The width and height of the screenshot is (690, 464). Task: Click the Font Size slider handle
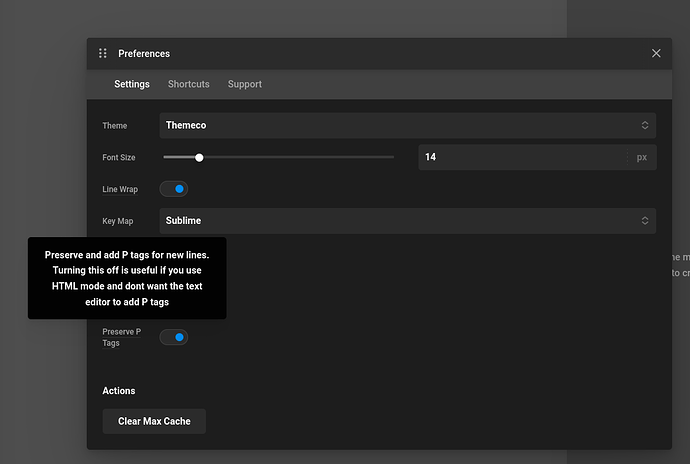point(199,157)
